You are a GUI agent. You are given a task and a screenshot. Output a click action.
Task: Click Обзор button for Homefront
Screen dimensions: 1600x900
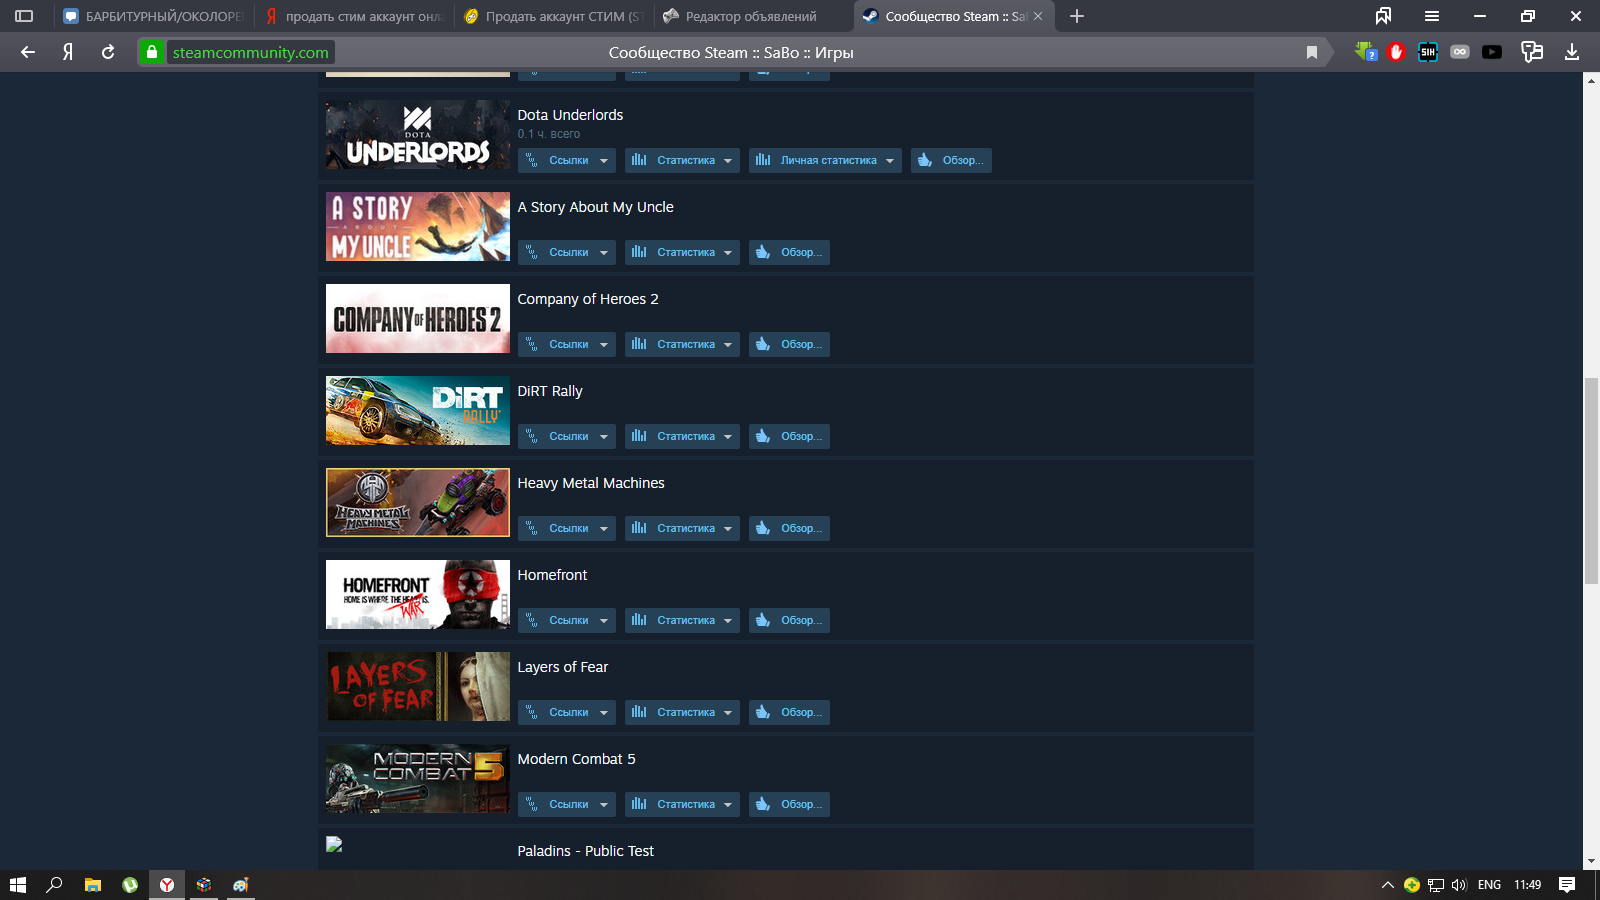click(x=789, y=620)
